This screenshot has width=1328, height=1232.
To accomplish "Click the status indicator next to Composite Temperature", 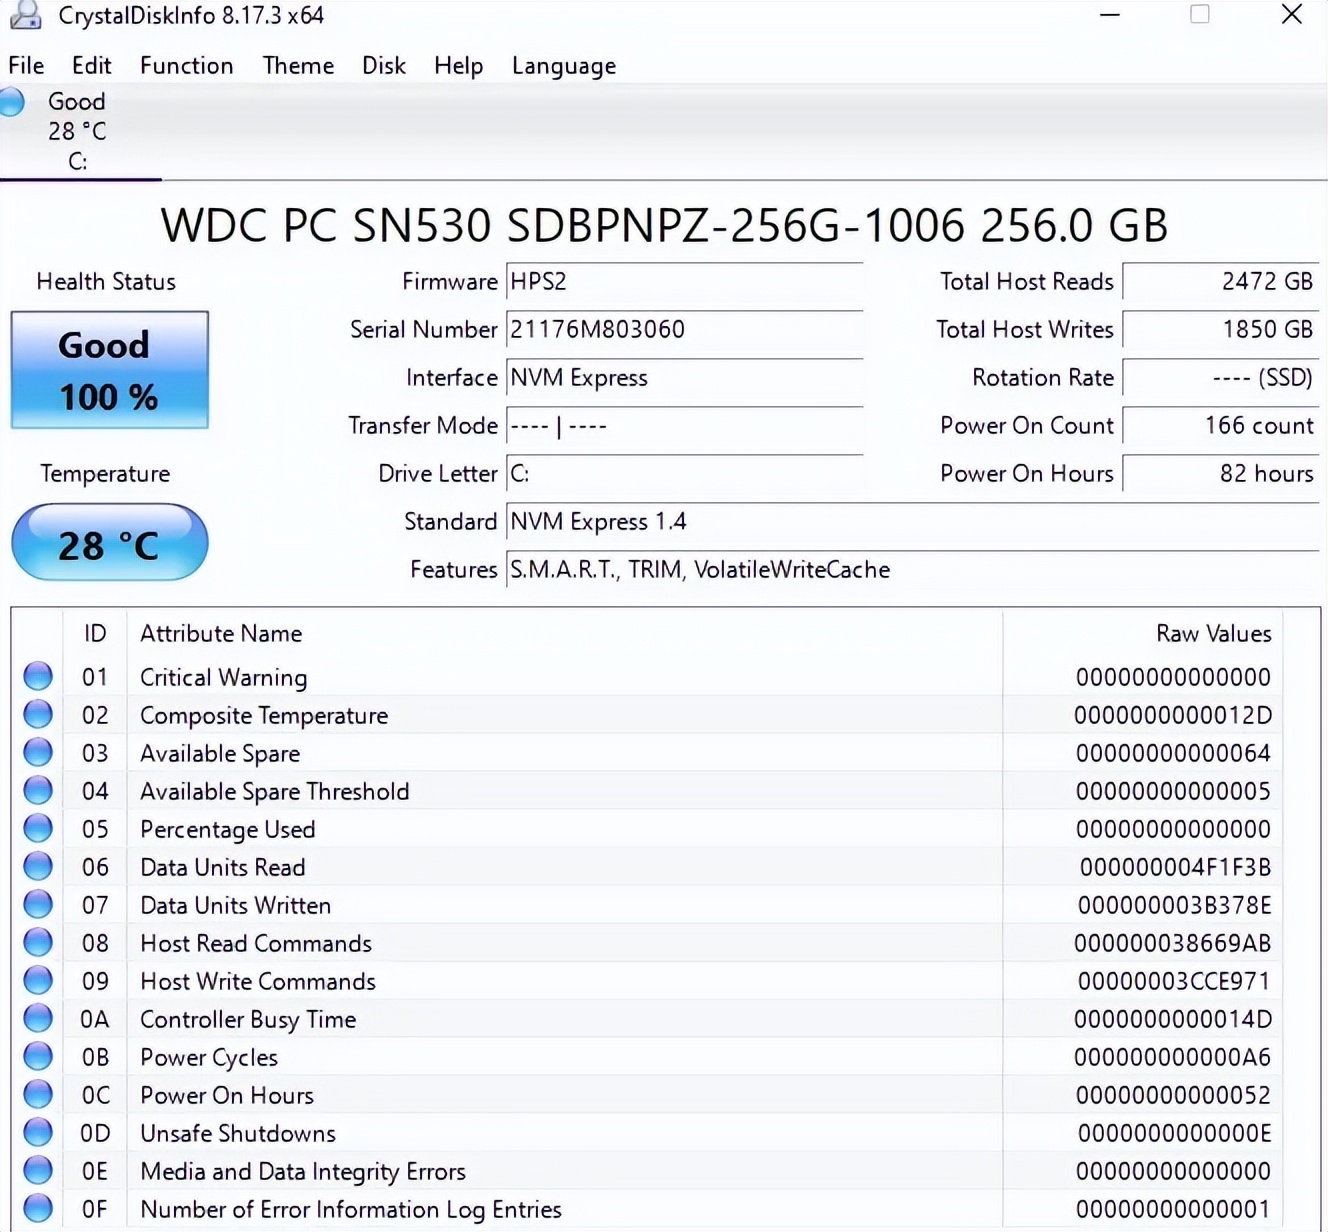I will click(37, 713).
